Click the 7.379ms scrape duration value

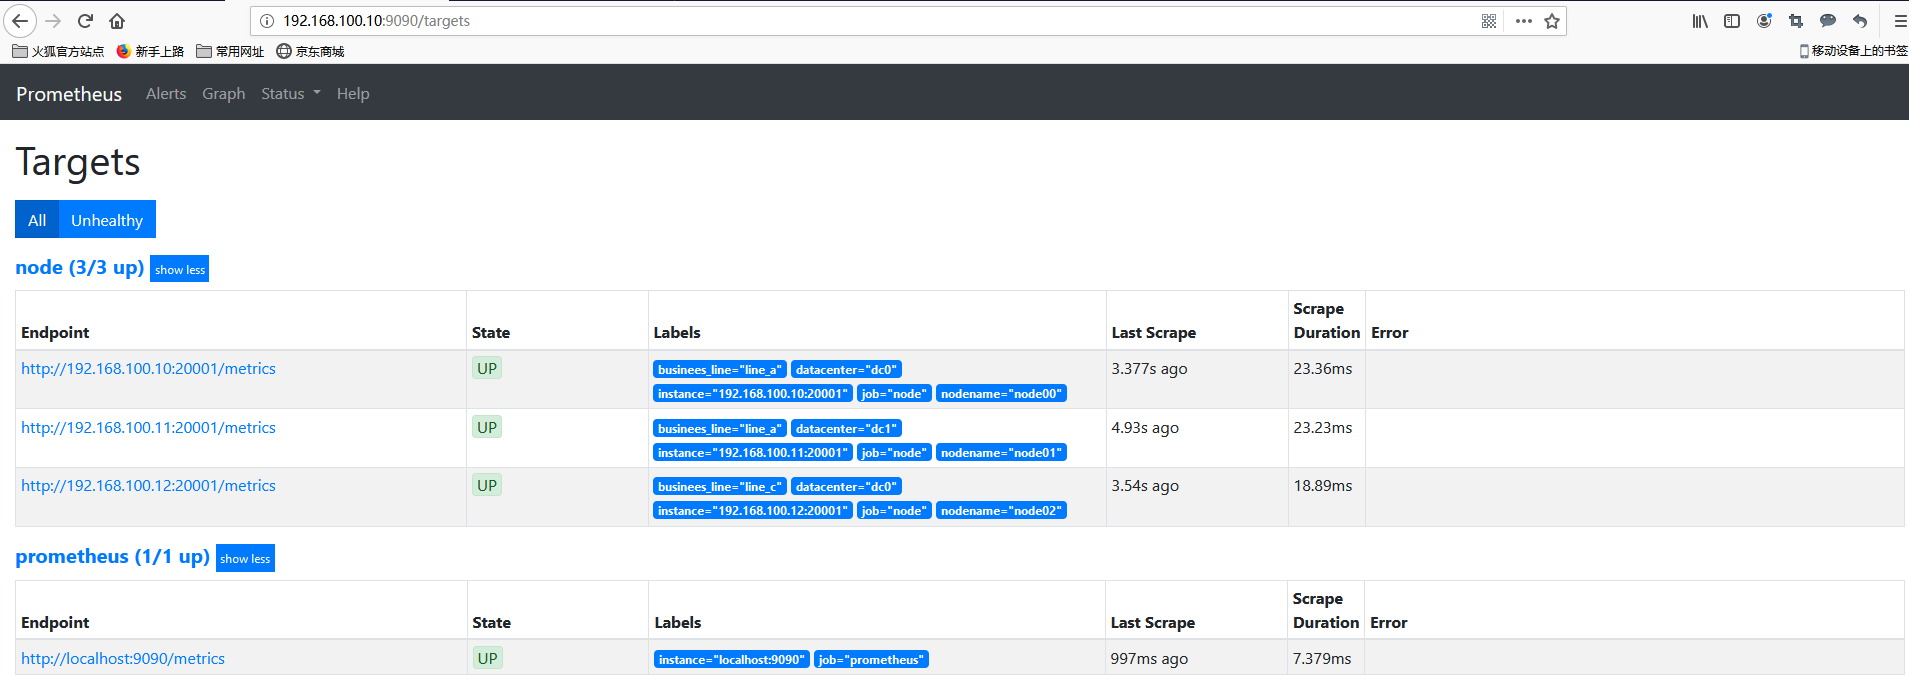tap(1322, 659)
